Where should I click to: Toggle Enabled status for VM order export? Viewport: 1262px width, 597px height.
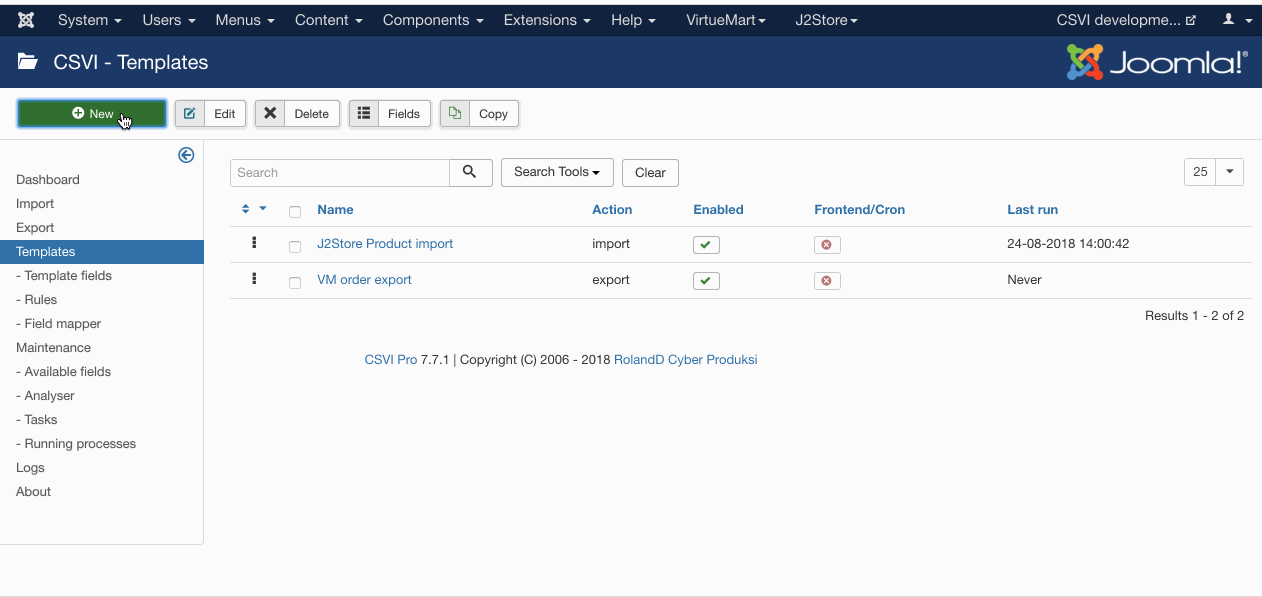(706, 281)
